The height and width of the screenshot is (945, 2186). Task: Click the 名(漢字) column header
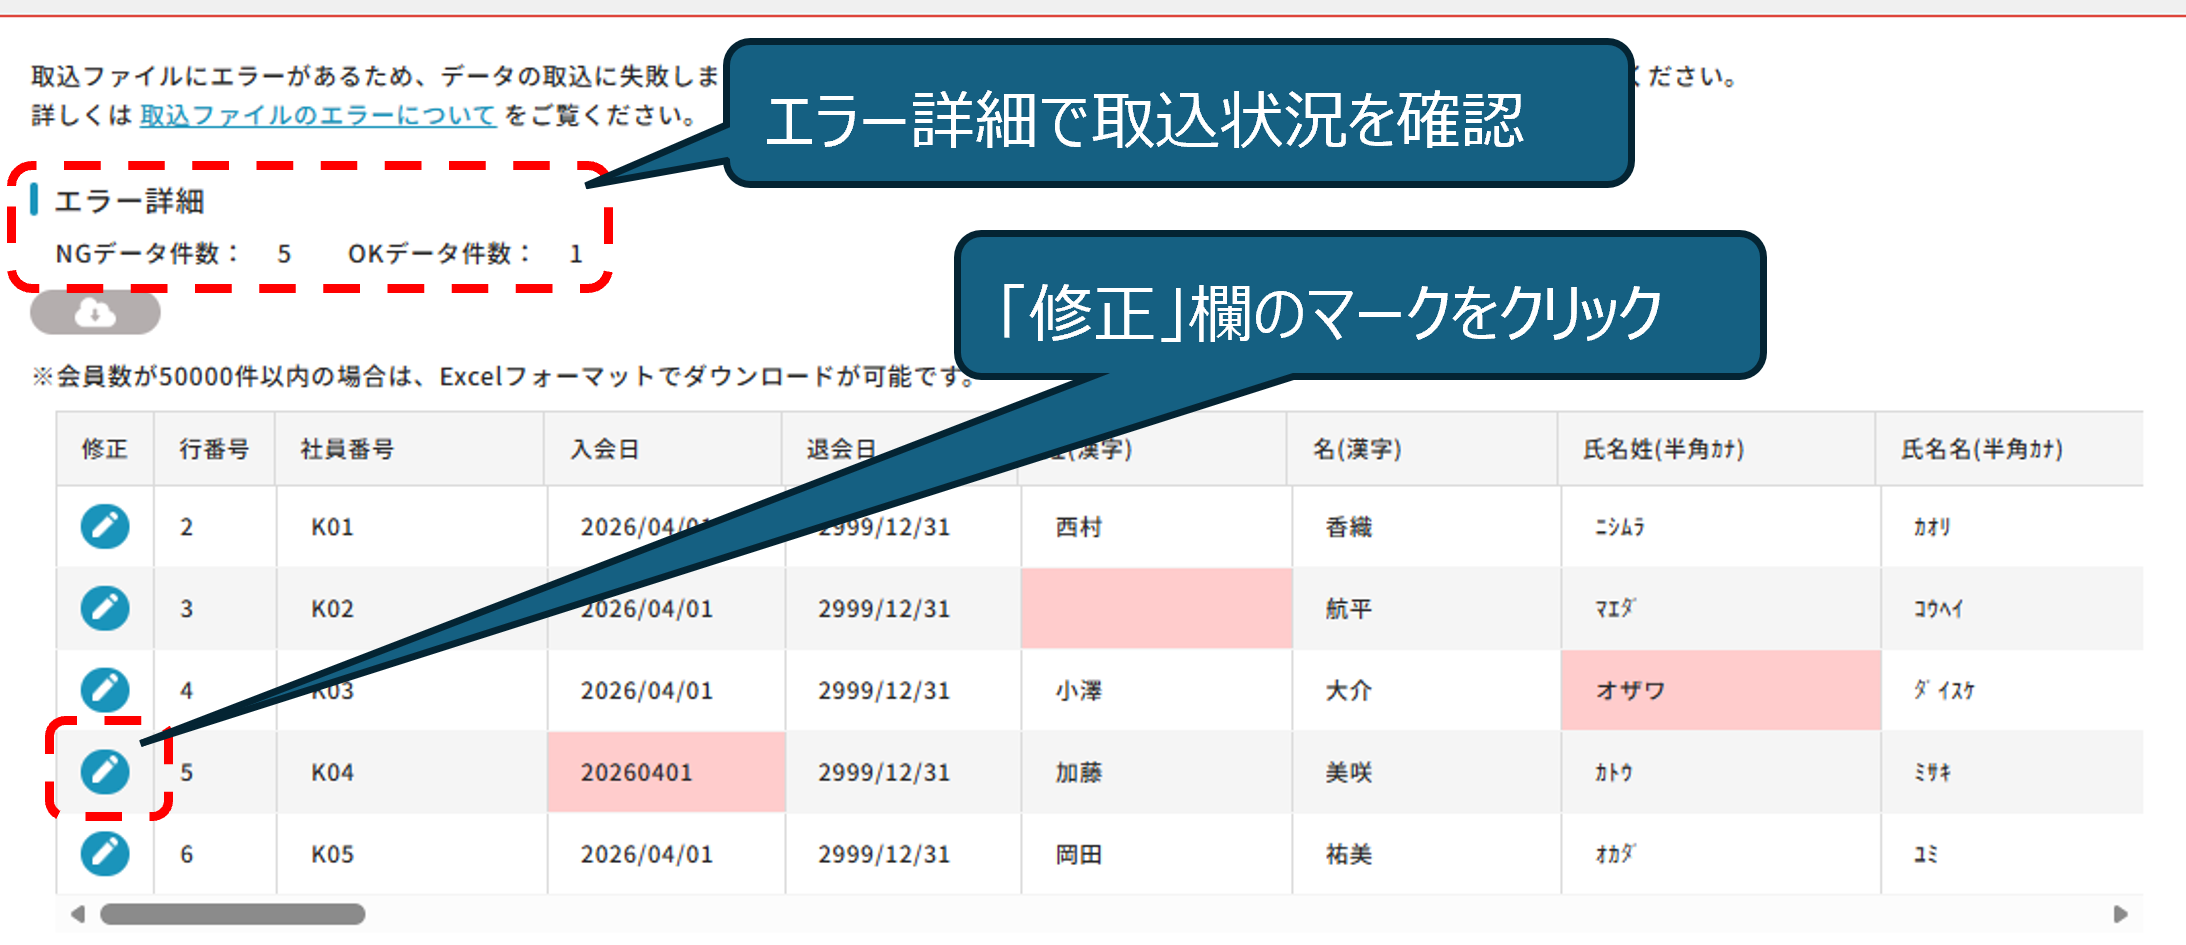[x=1357, y=449]
